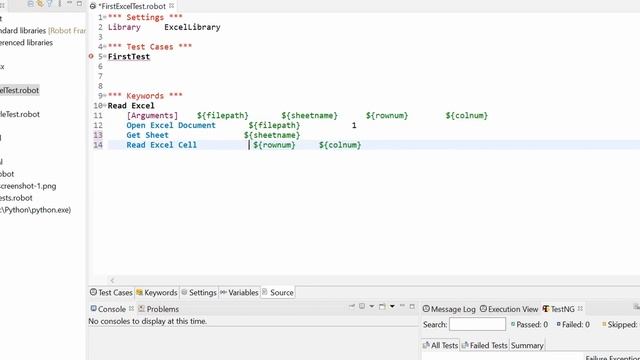Viewport: 640px width, 360px height.
Task: Switch to the Variables editor tab
Action: 239,292
